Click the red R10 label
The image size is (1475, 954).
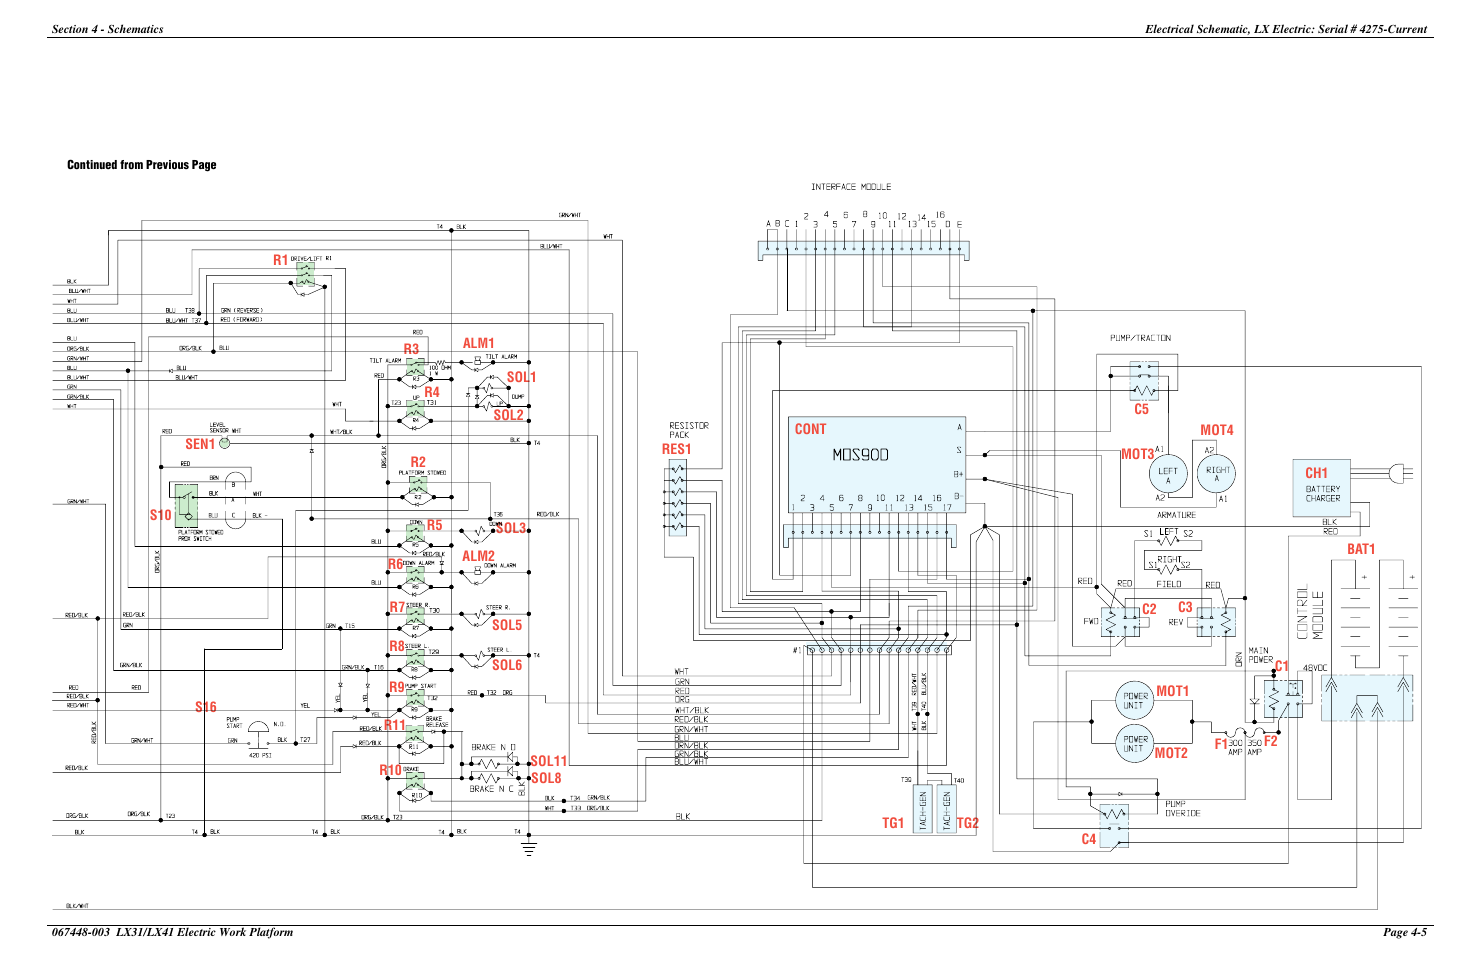click(x=390, y=770)
